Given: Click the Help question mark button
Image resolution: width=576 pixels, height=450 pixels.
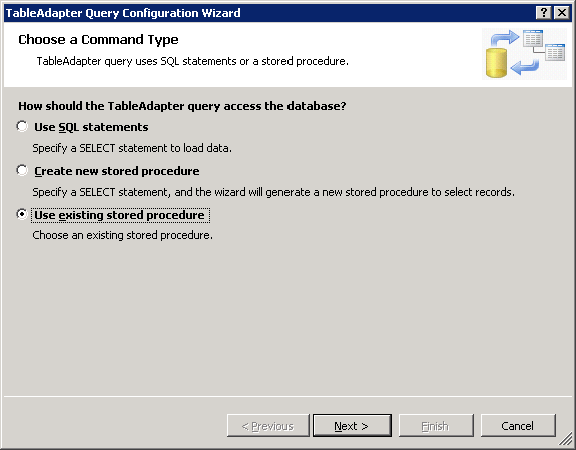Looking at the screenshot, I should (x=543, y=13).
